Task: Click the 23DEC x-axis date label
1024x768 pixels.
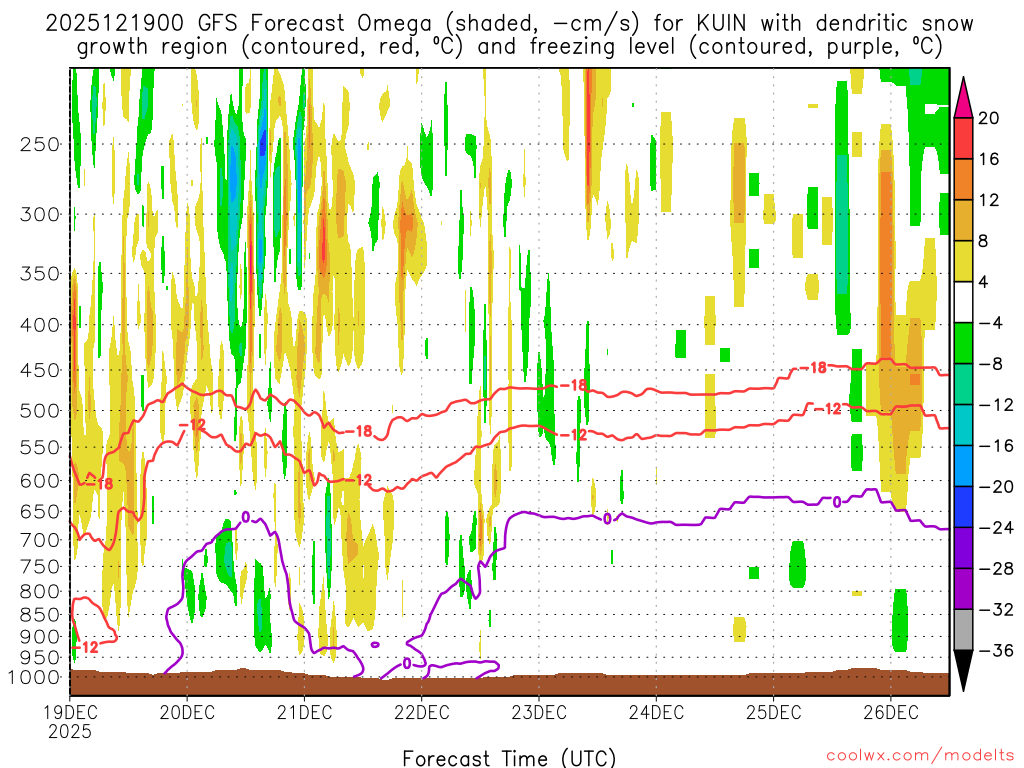Action: (x=539, y=712)
